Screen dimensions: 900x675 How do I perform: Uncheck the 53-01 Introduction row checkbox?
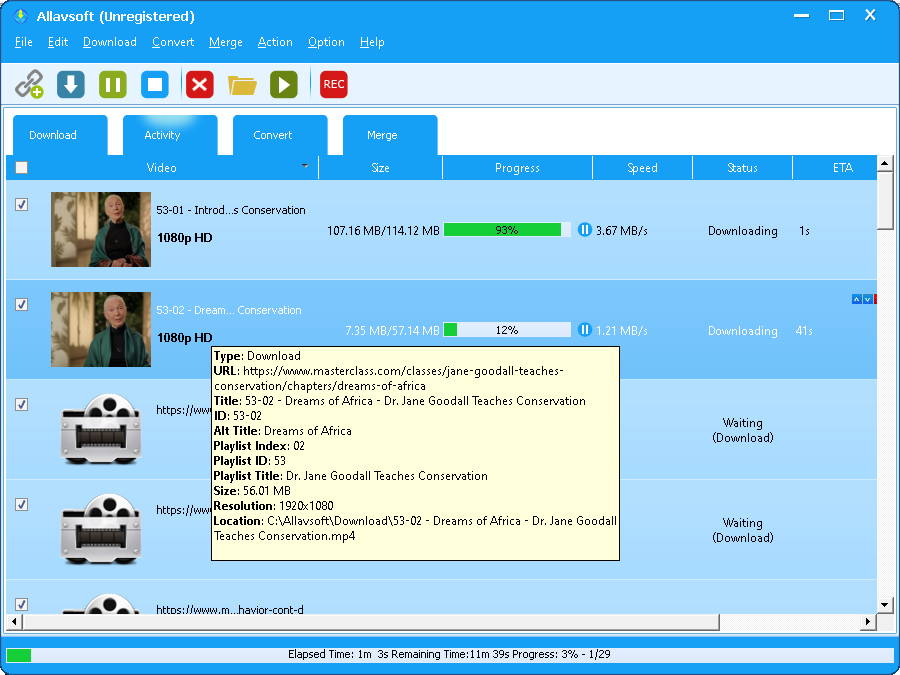[x=21, y=204]
